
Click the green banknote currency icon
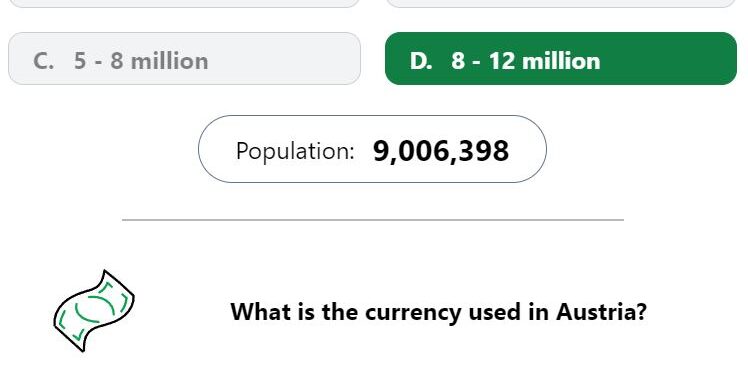point(94,311)
